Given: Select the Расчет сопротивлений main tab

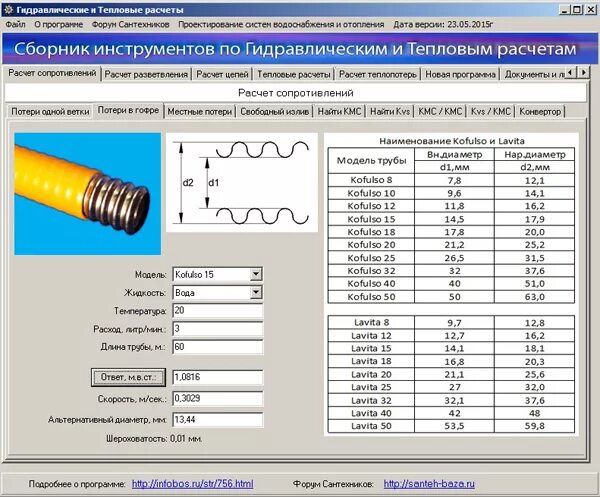Looking at the screenshot, I should click(52, 73).
